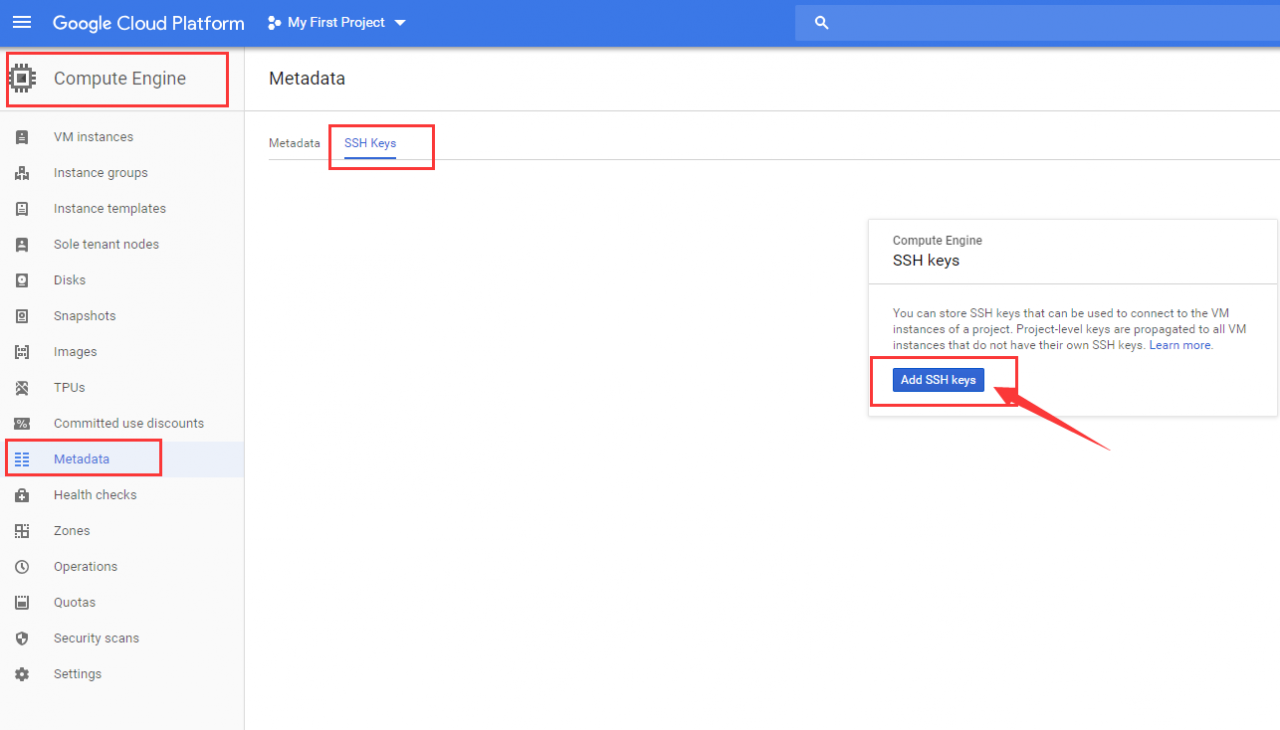
Task: Click the Disks sidebar icon
Action: [x=22, y=280]
